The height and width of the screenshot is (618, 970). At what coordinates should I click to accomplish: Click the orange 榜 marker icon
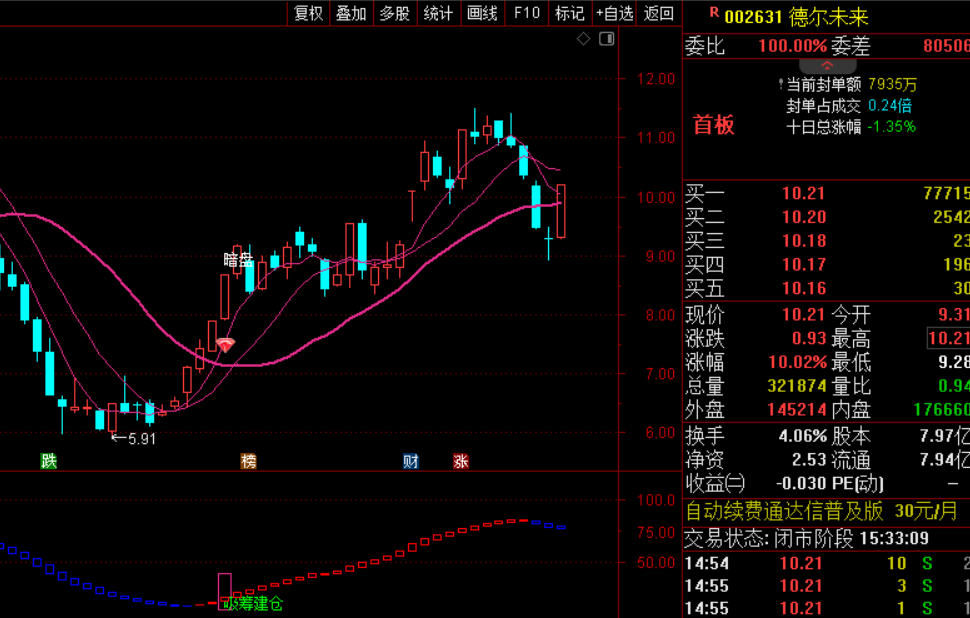[248, 461]
